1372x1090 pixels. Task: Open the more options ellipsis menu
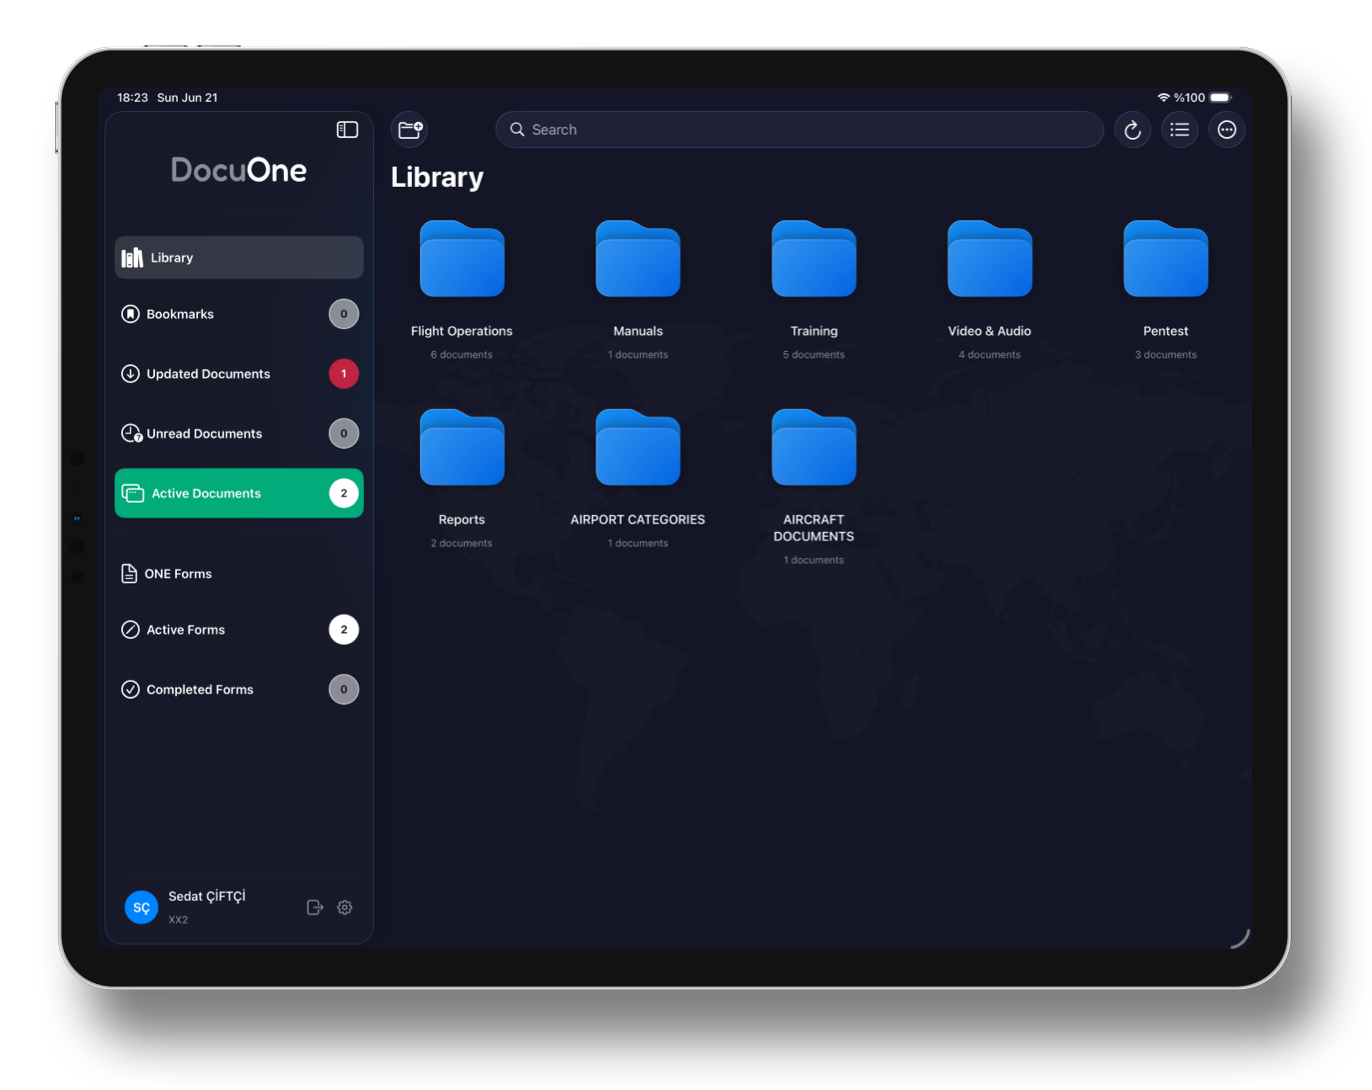1227,130
